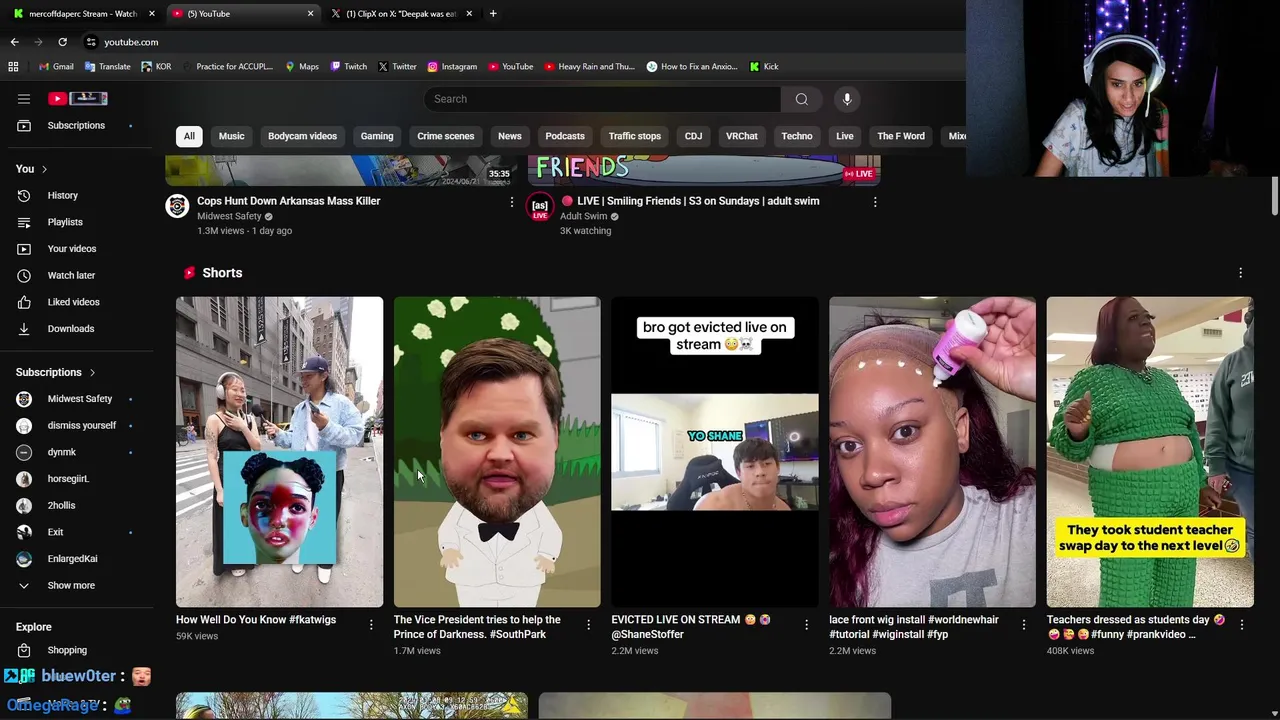Select the Music filter chip
Viewport: 1280px width, 720px height.
coord(231,136)
